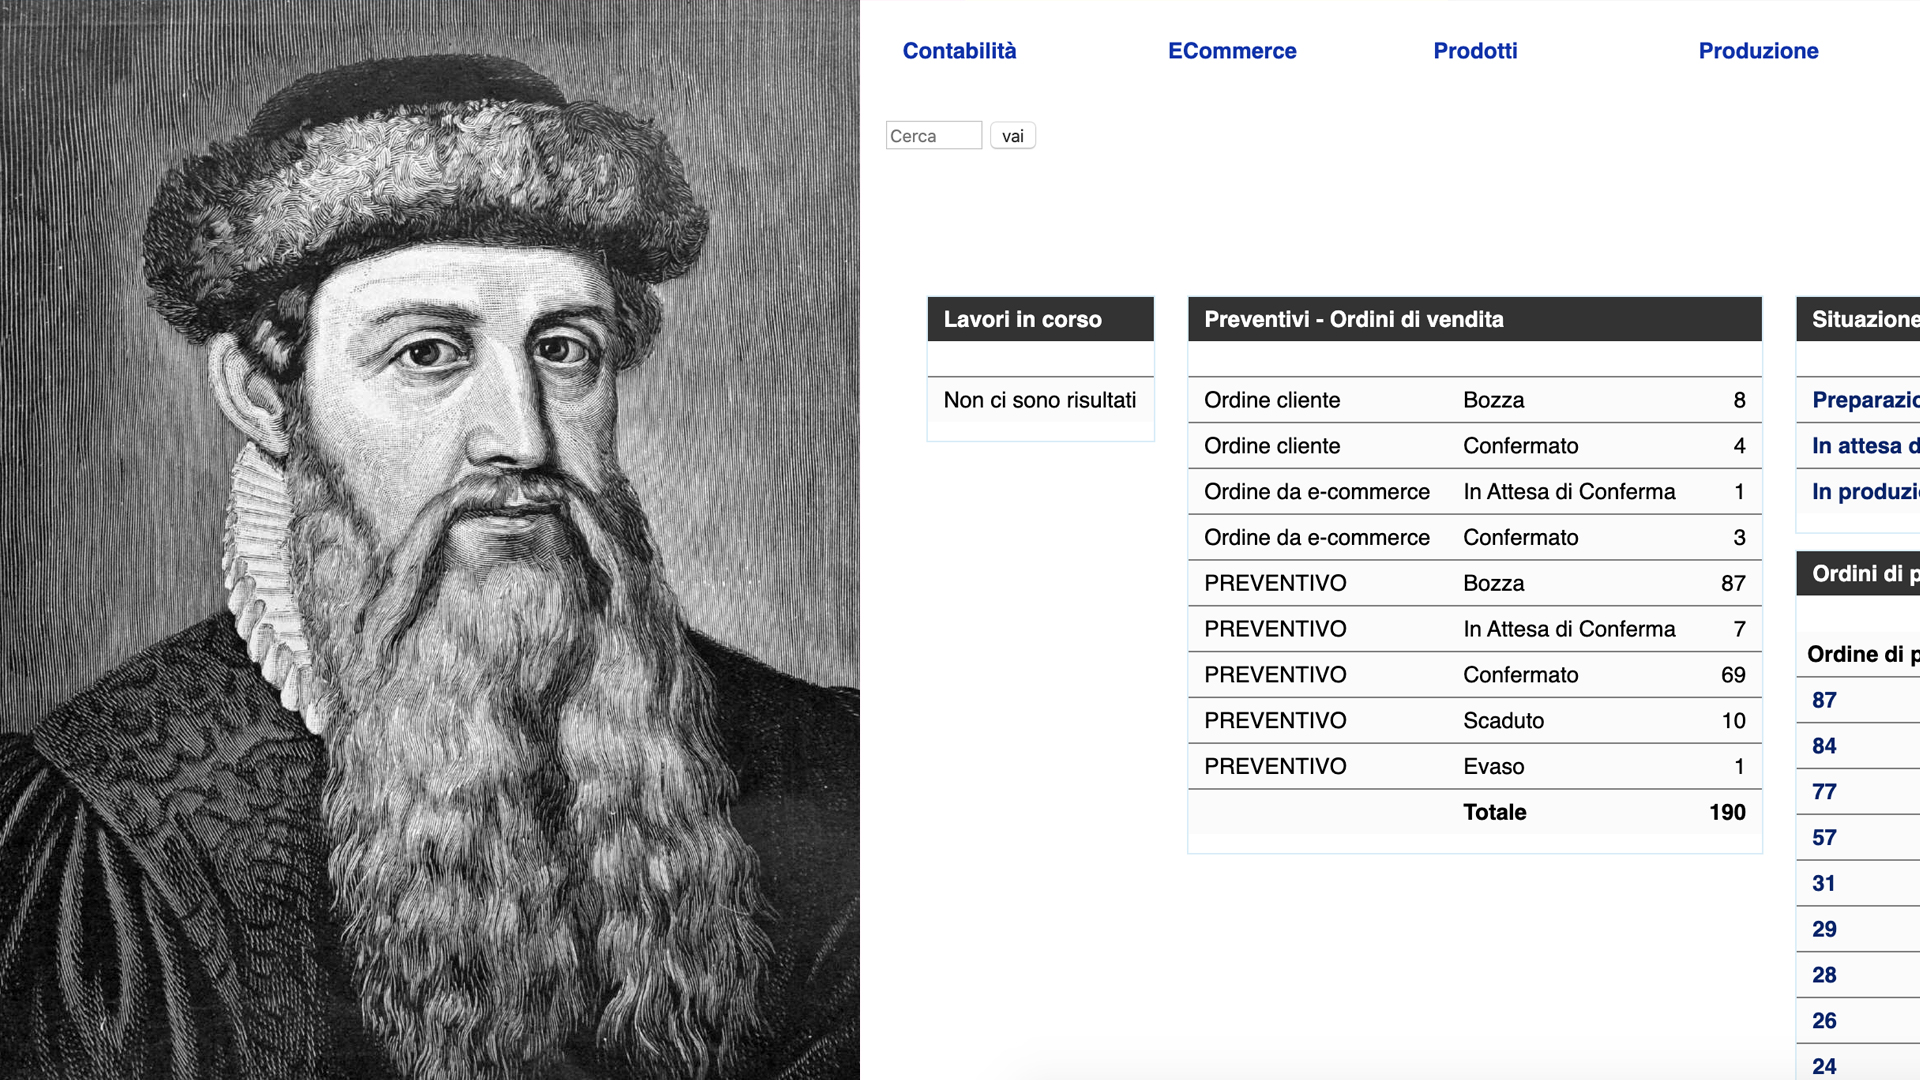Open the Produzione menu
1920x1080 pixels.
tap(1758, 51)
